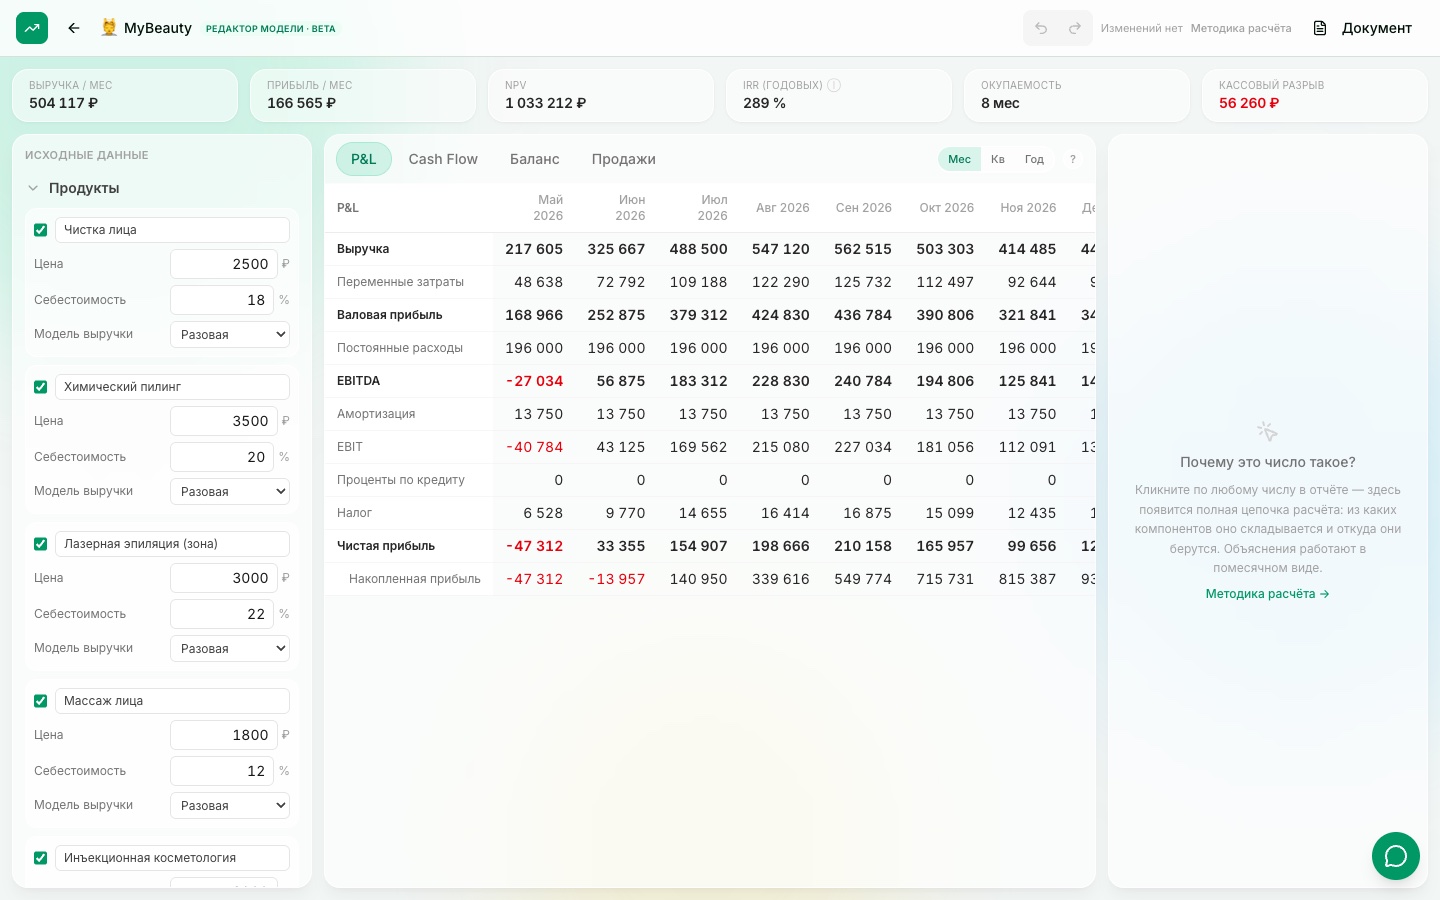Click the Ноя 2026 column header
Viewport: 1440px width, 900px height.
pos(1028,208)
